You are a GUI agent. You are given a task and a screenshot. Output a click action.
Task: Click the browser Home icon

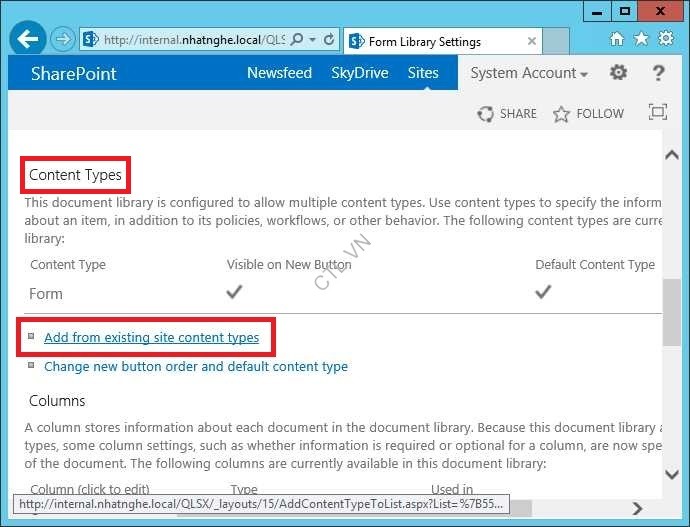point(617,39)
